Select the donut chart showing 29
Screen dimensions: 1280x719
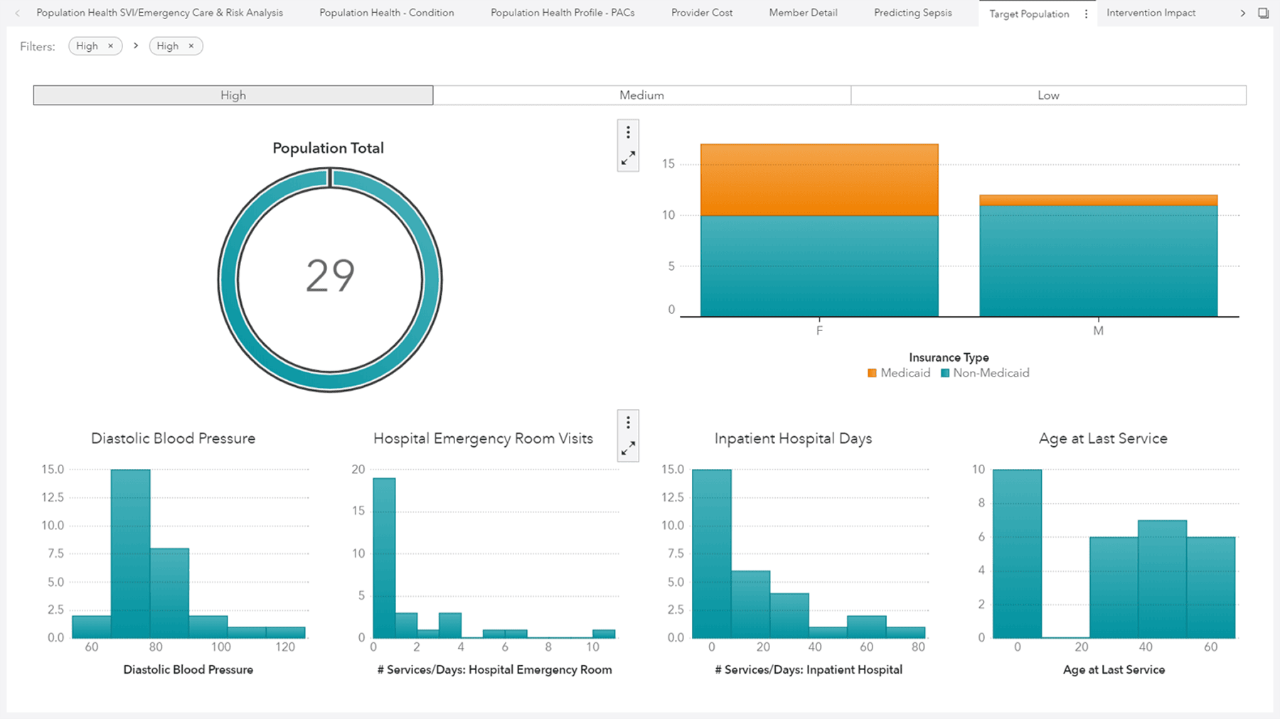tap(330, 278)
